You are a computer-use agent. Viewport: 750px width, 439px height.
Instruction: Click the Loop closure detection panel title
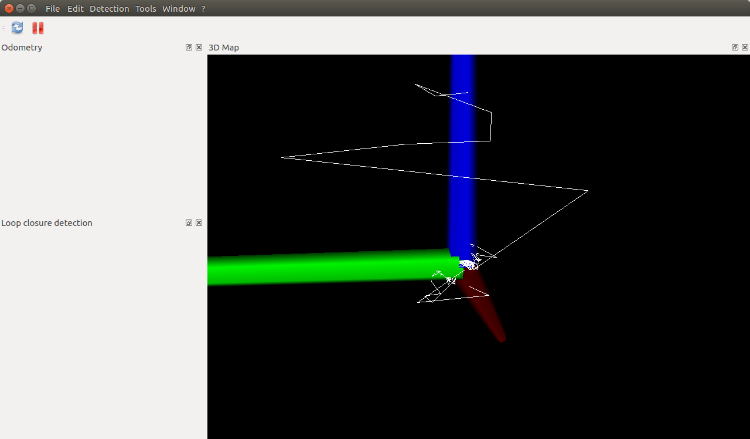(x=47, y=223)
